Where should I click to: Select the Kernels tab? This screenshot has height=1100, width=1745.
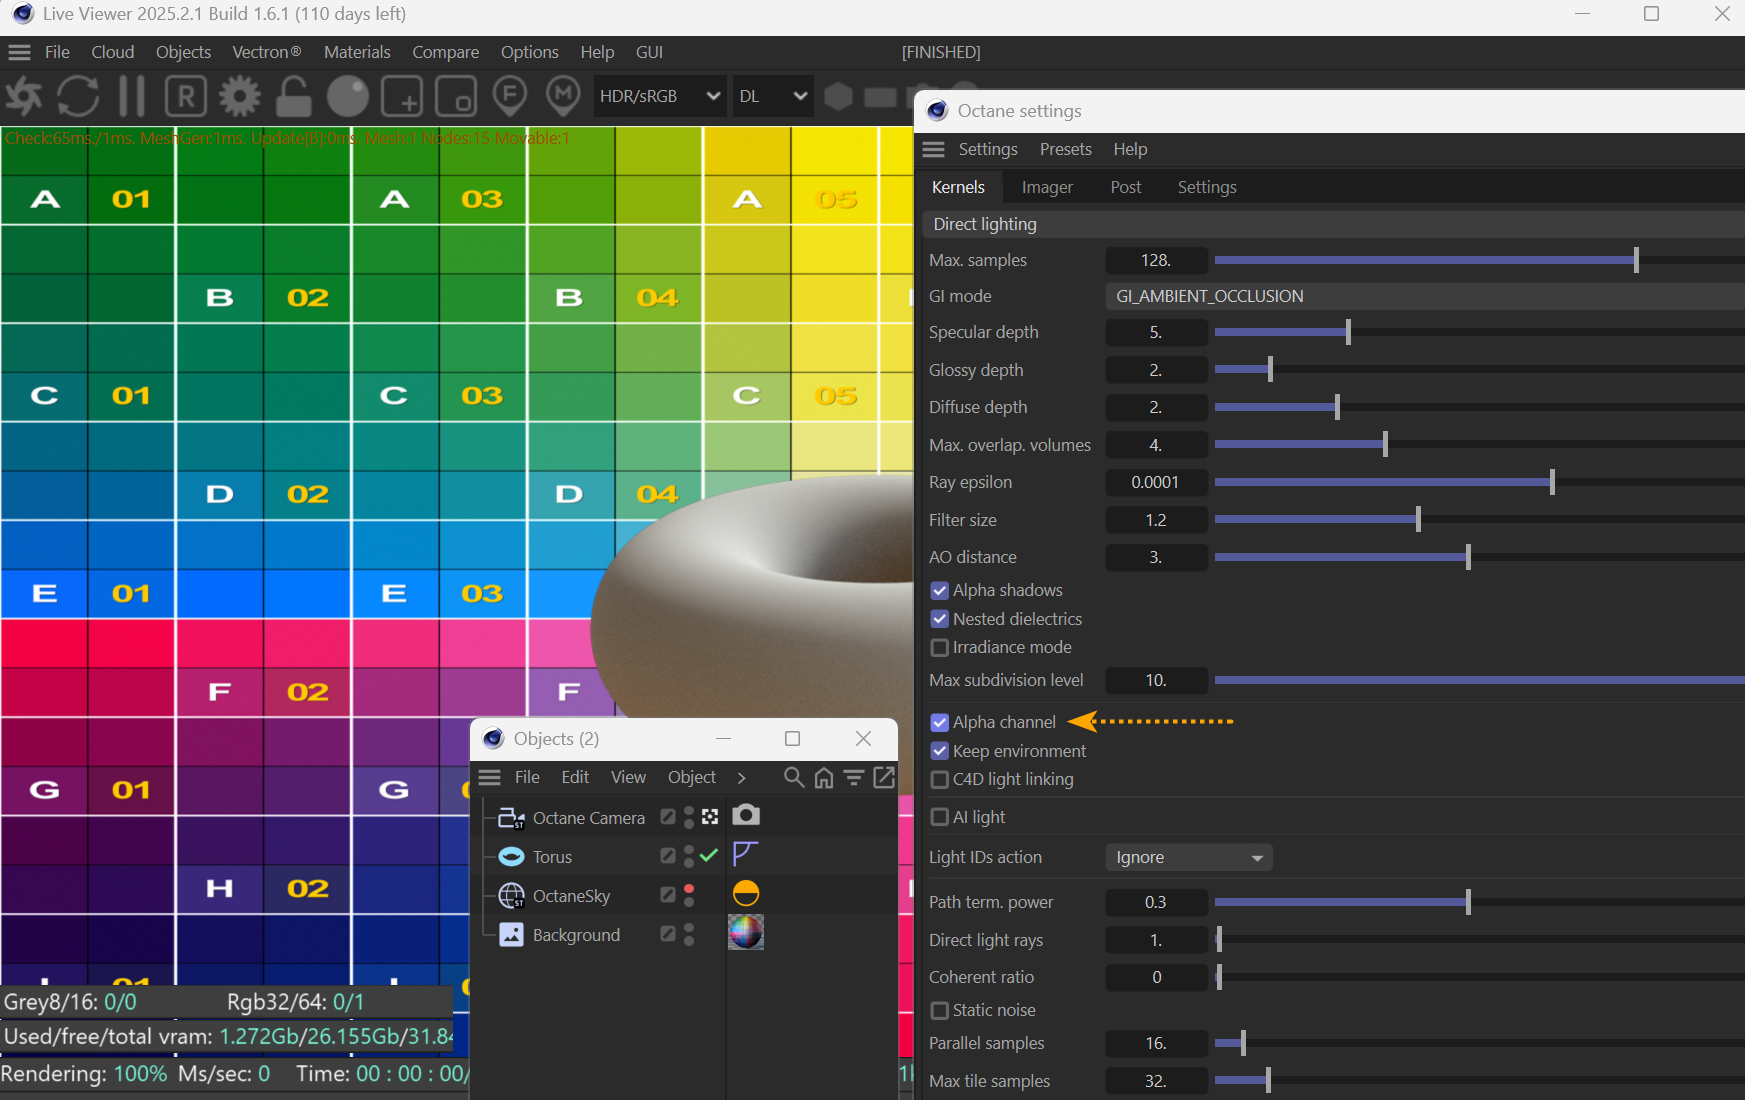(x=958, y=187)
